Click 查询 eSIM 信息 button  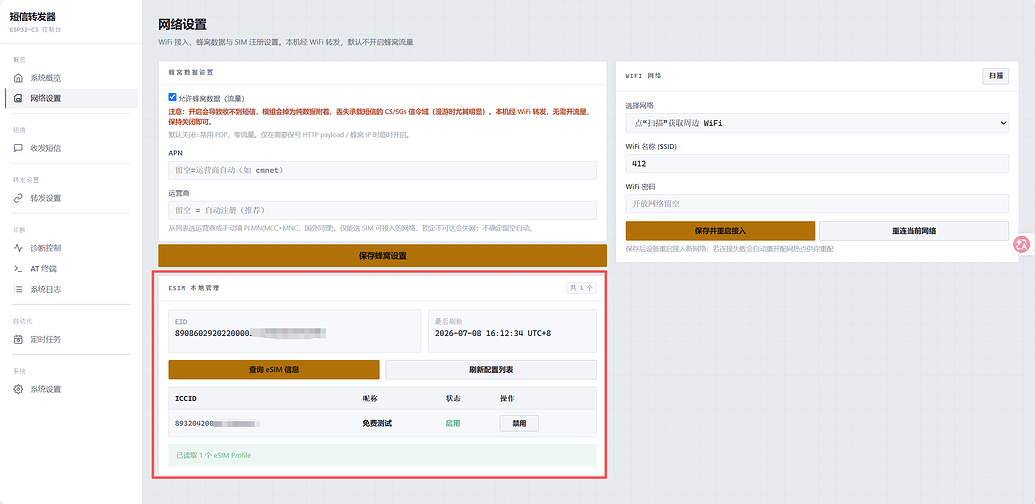pos(274,369)
